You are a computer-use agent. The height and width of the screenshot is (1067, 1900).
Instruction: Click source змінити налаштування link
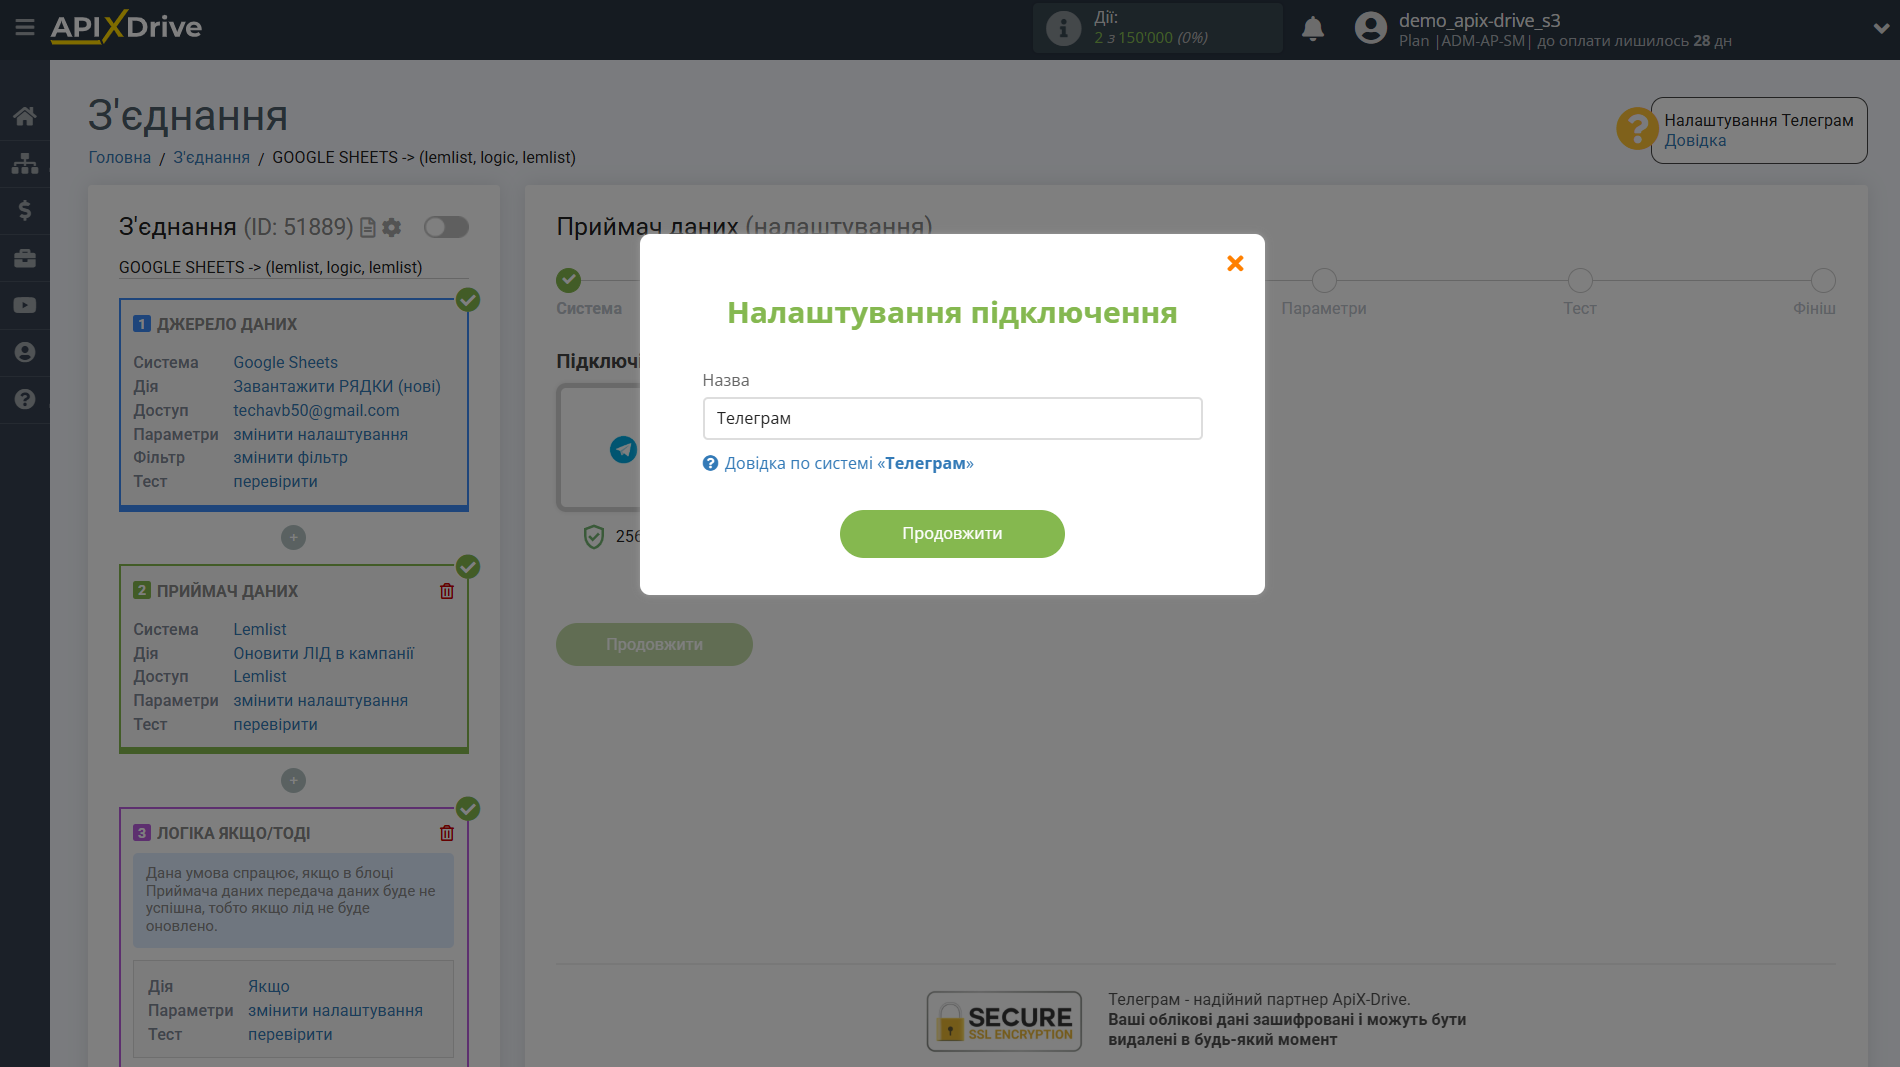321,434
